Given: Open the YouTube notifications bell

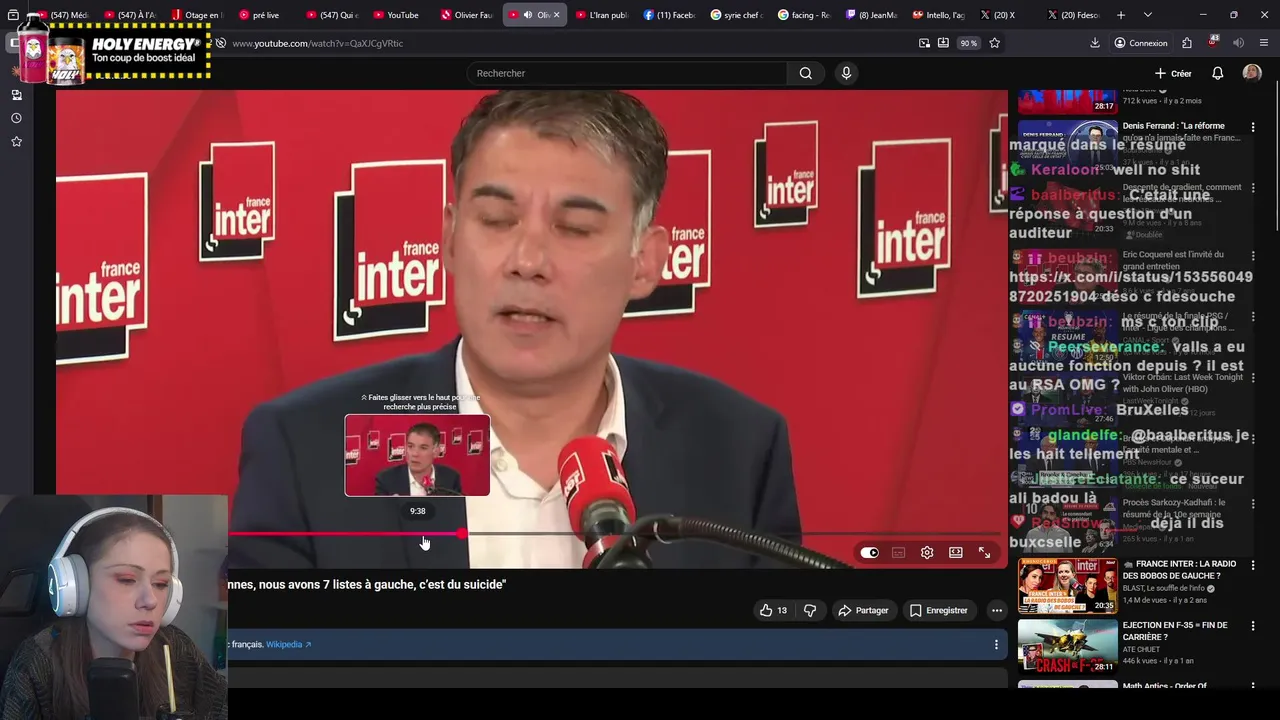Looking at the screenshot, I should pos(1217,73).
